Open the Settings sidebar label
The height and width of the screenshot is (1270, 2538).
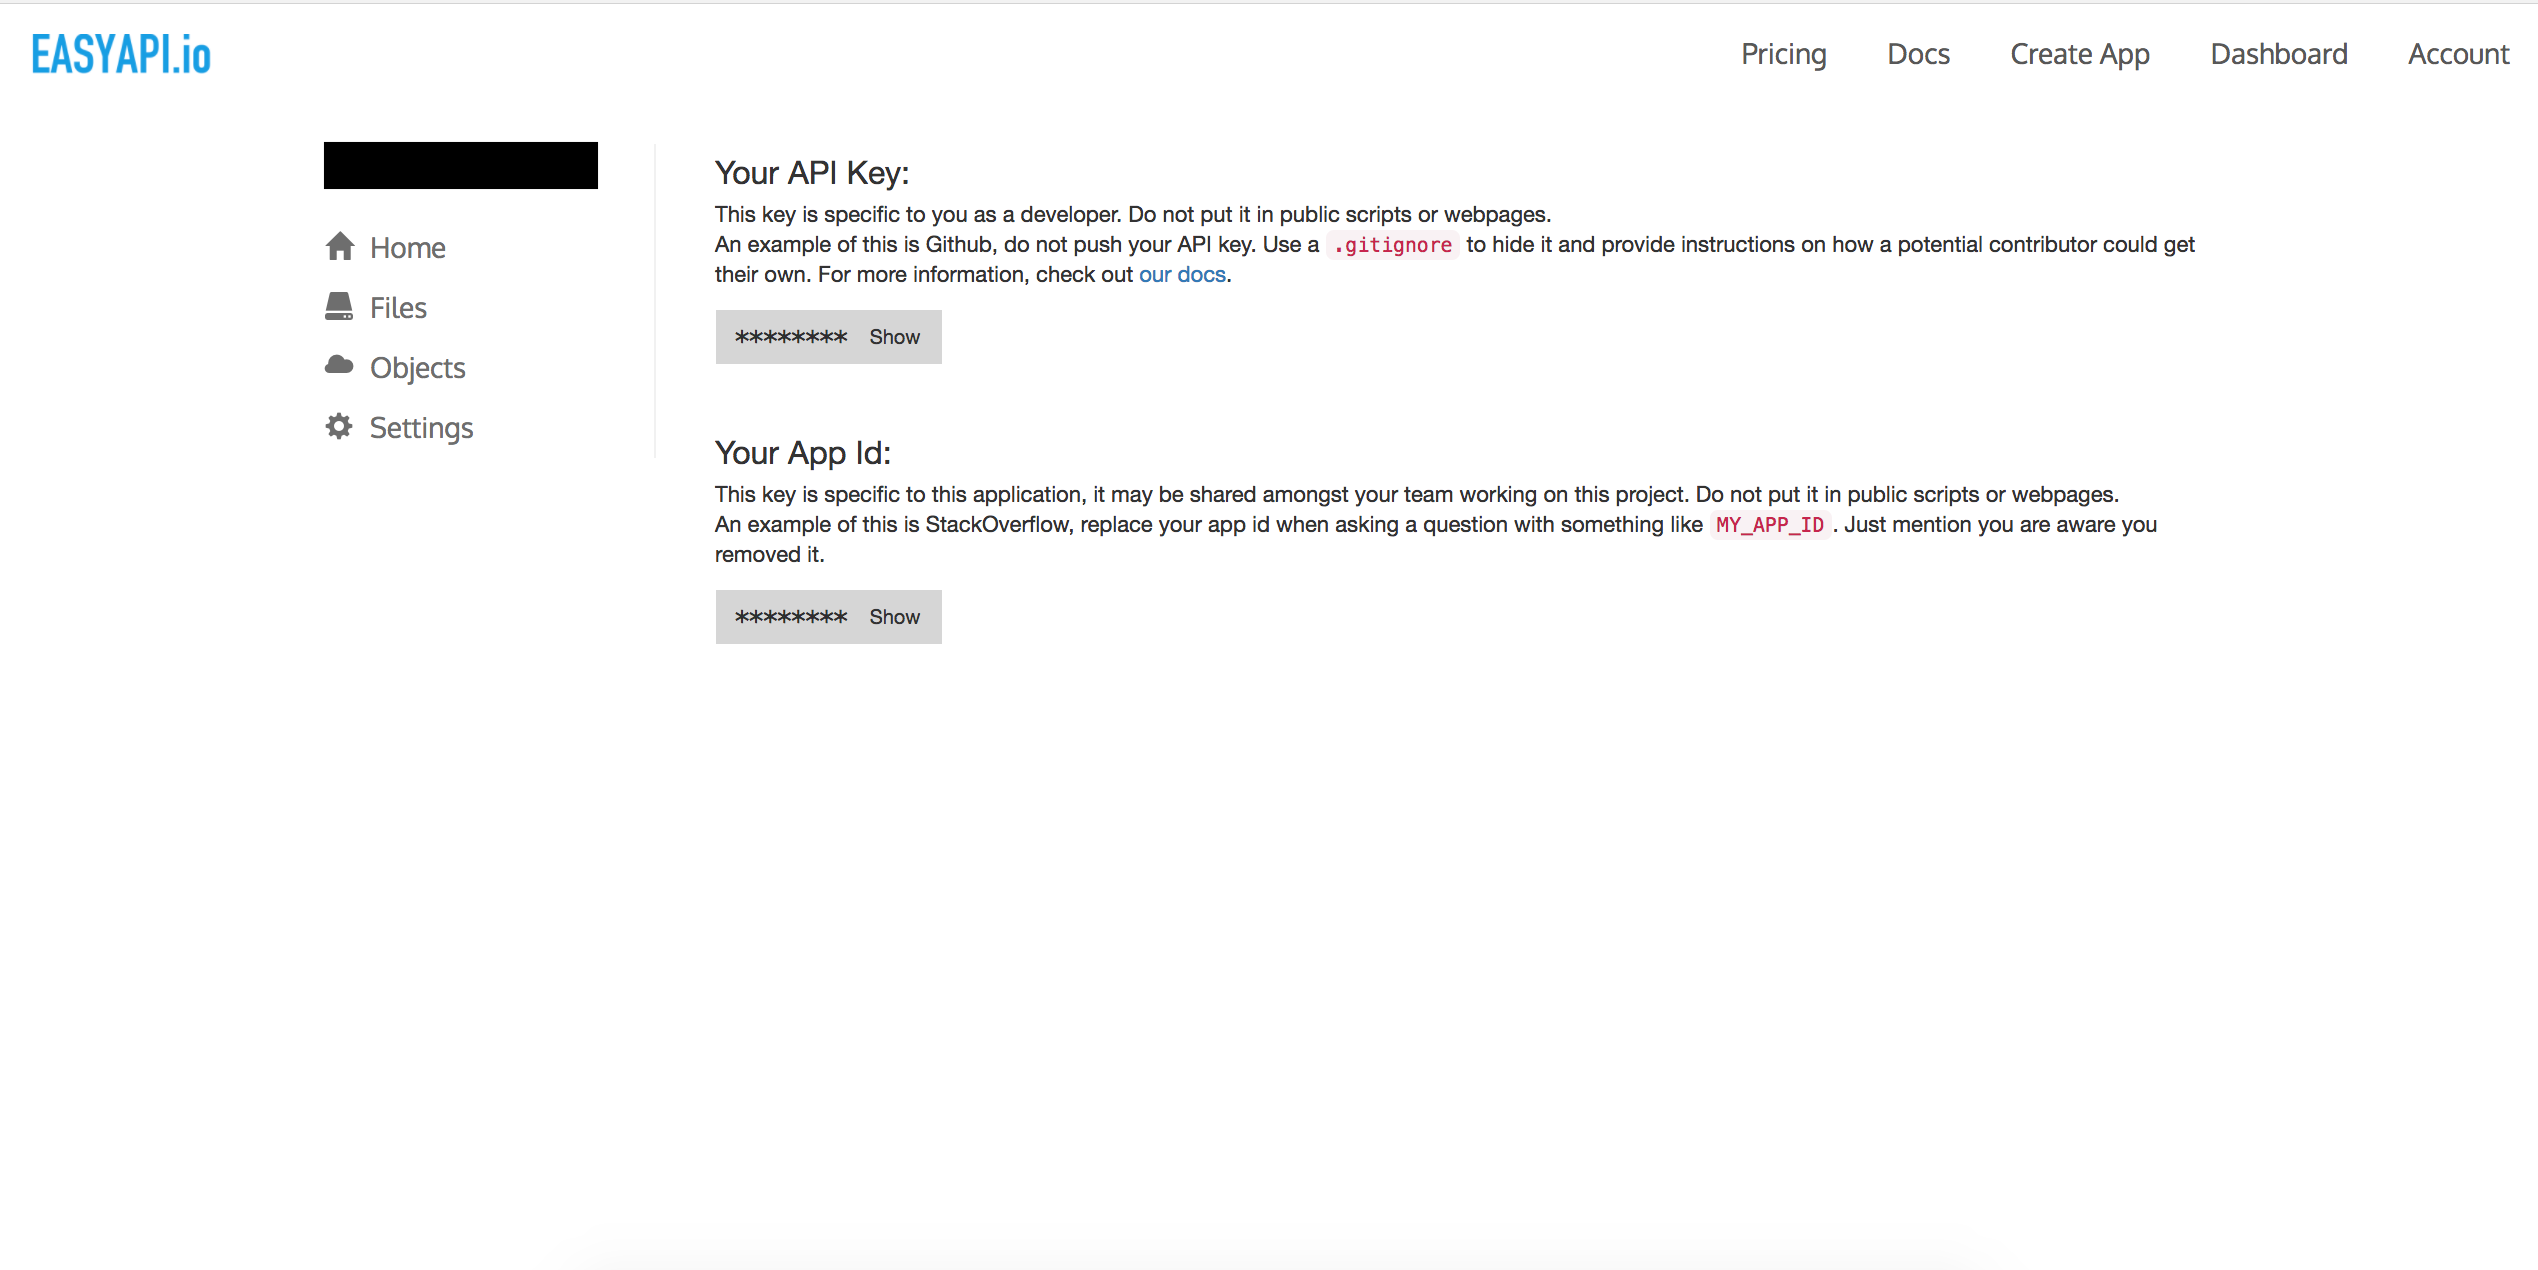421,428
